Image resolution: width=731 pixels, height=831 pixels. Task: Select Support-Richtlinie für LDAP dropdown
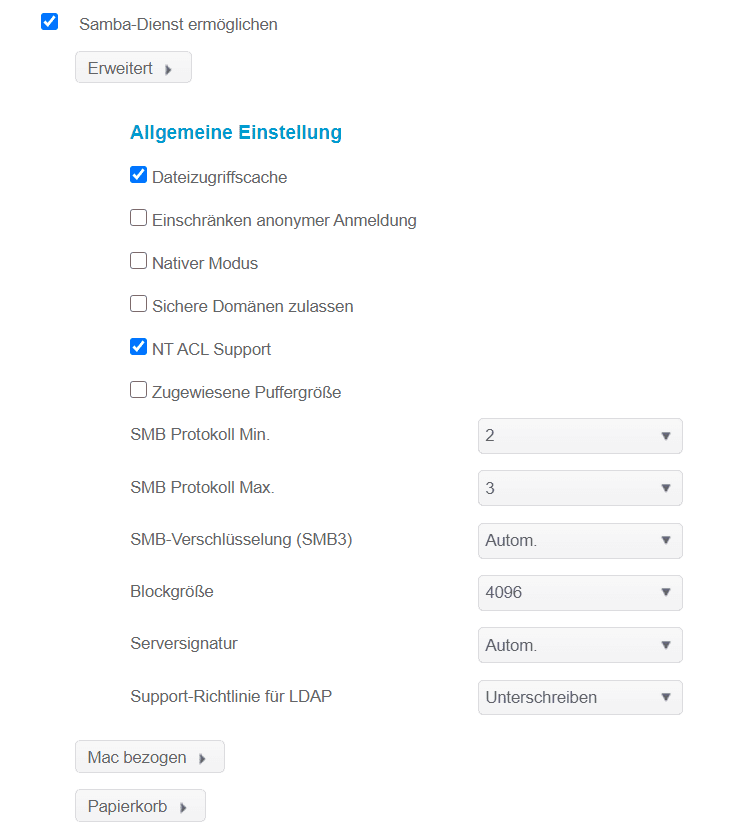580,698
